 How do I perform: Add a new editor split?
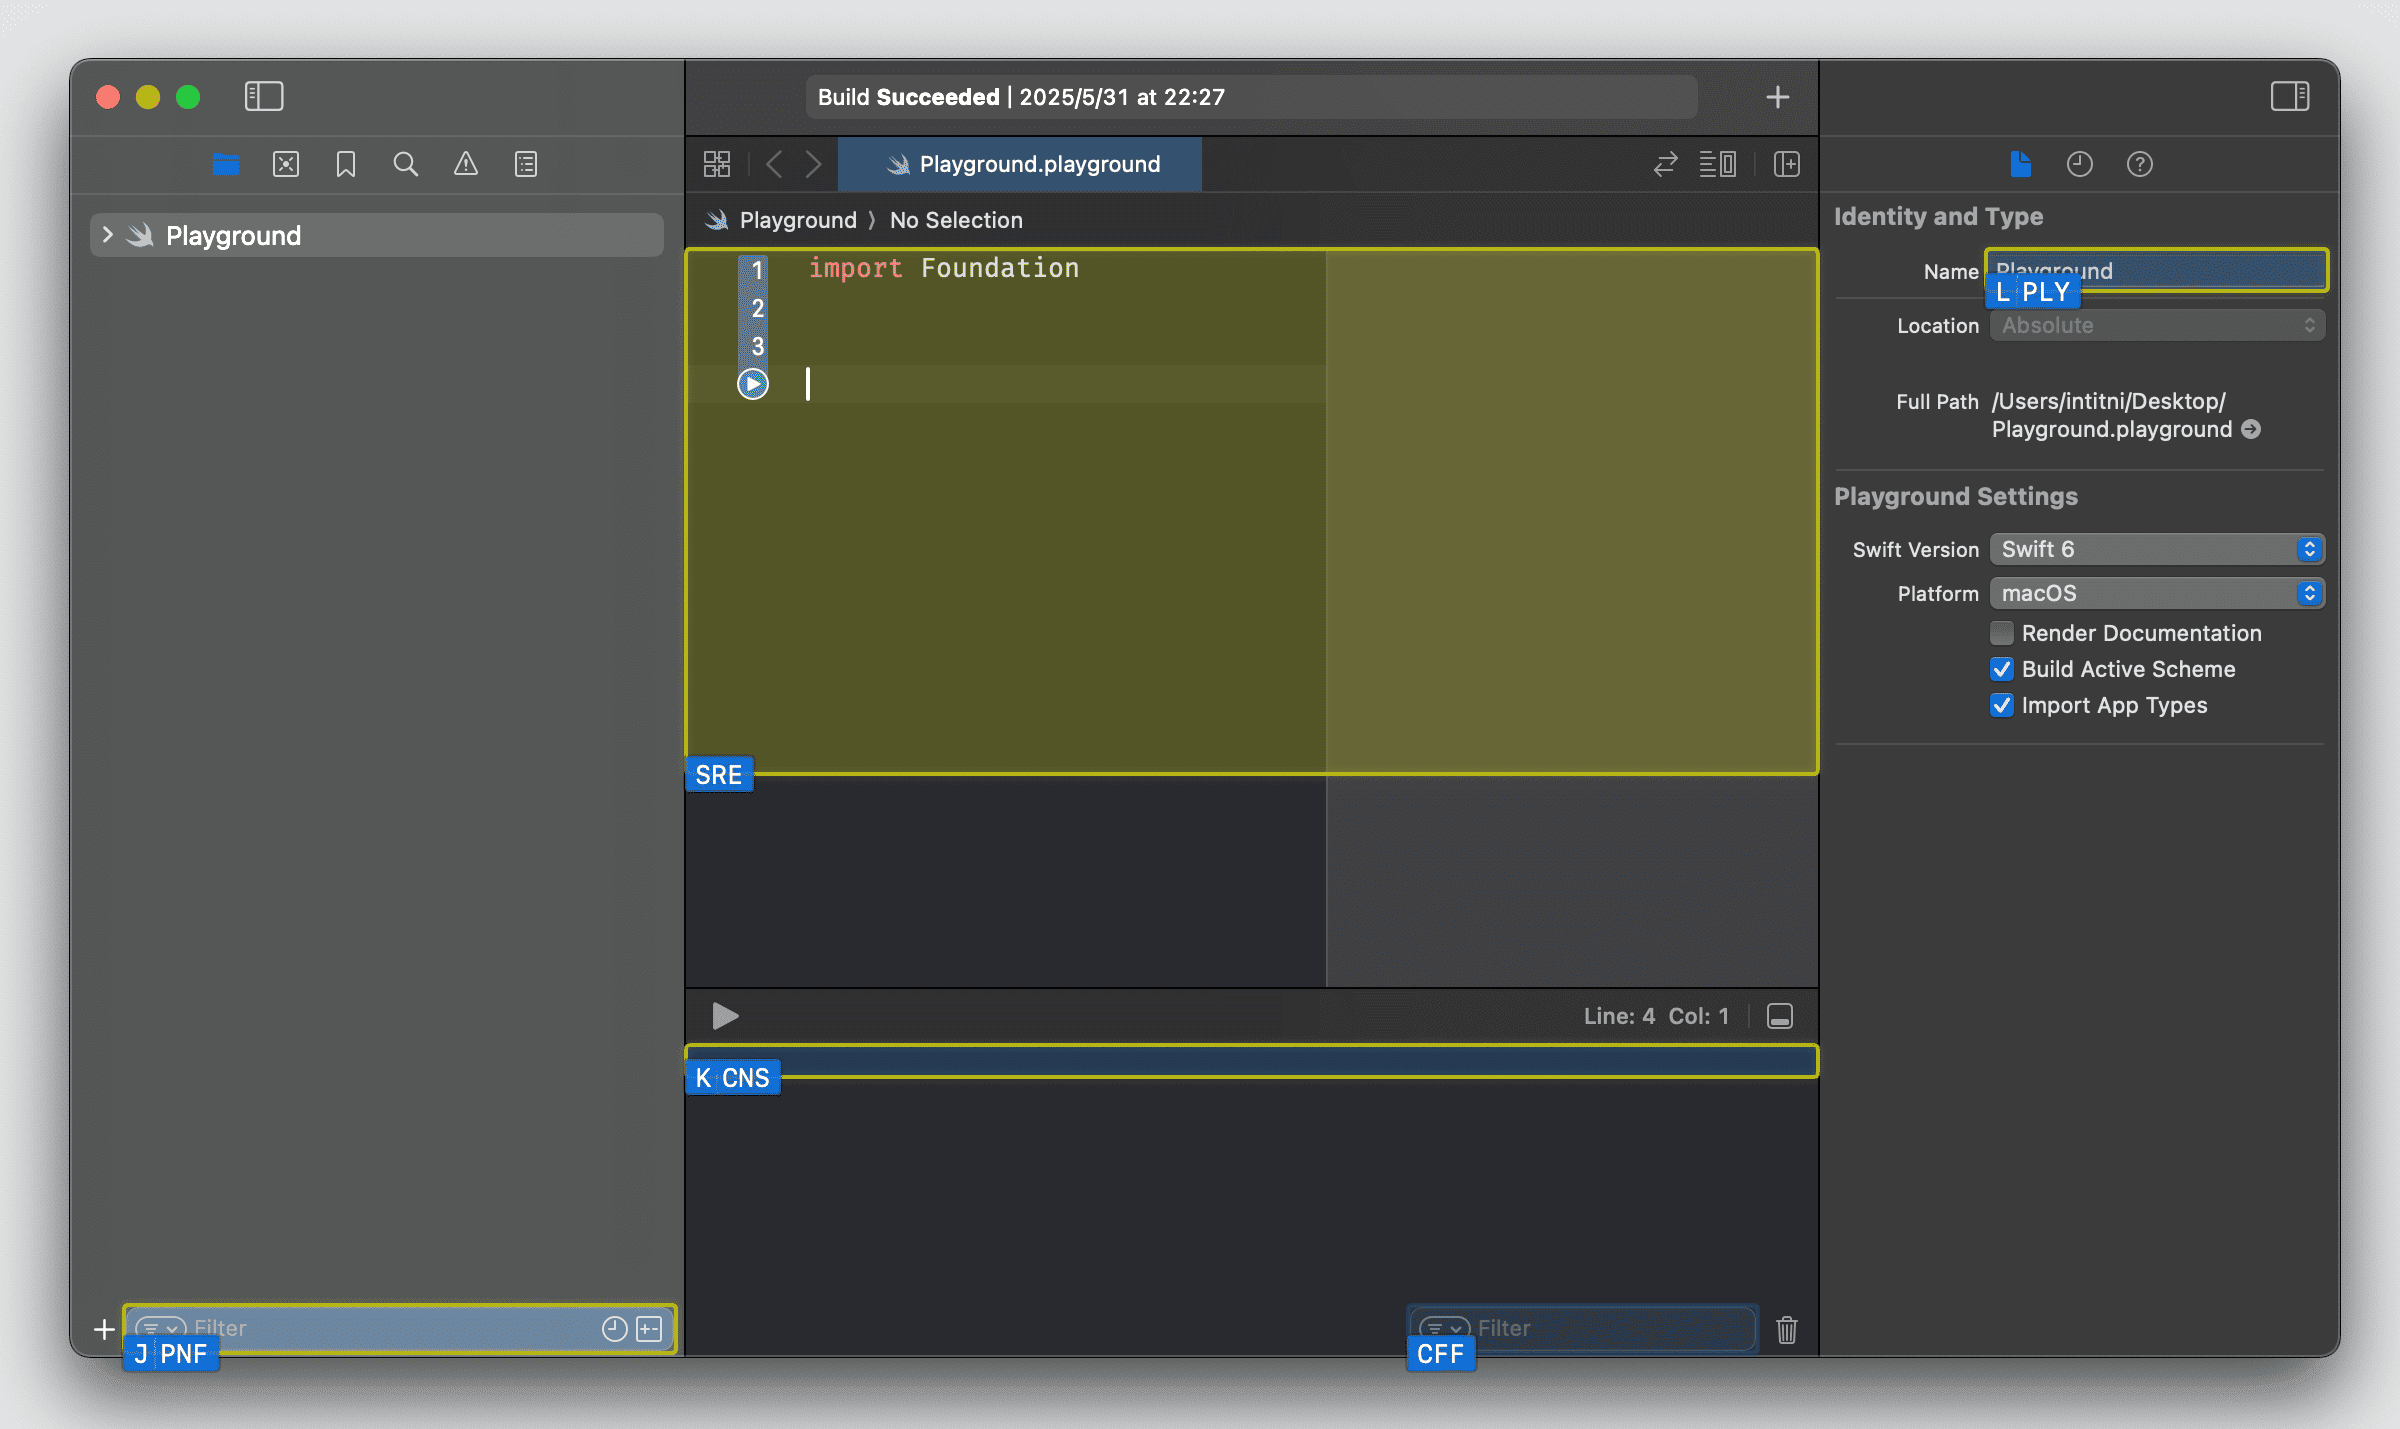[x=1787, y=164]
